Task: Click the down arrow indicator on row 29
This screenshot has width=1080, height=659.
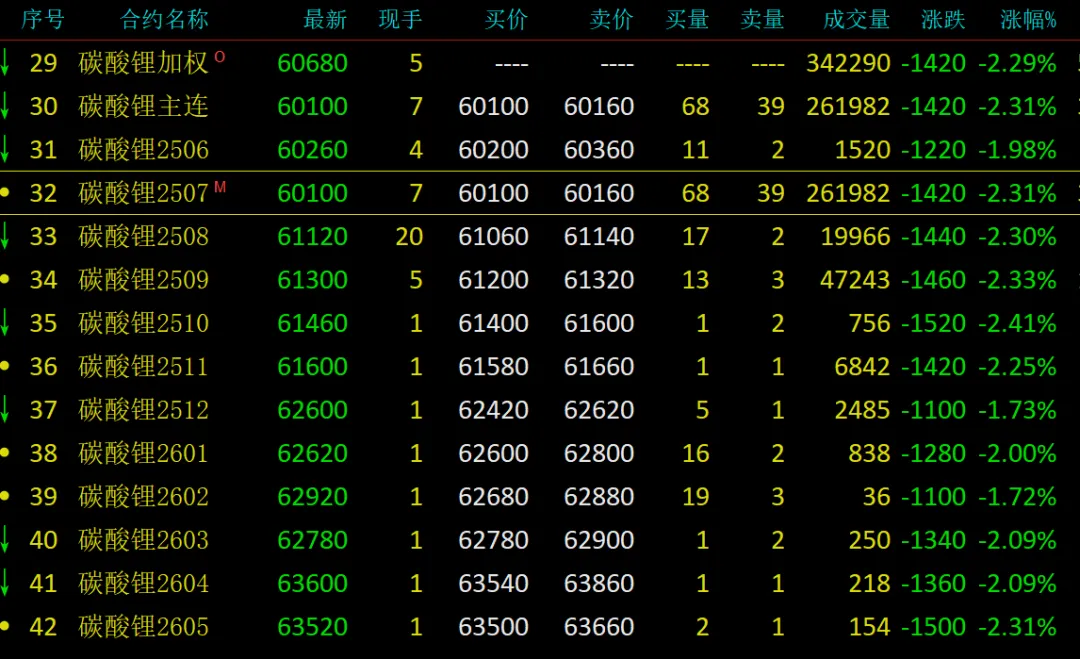Action: click(4, 62)
